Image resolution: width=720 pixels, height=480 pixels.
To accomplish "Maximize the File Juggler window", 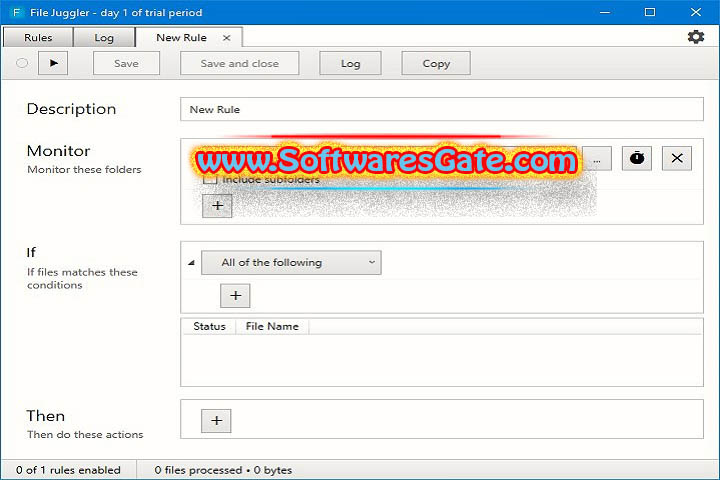I will (x=650, y=12).
